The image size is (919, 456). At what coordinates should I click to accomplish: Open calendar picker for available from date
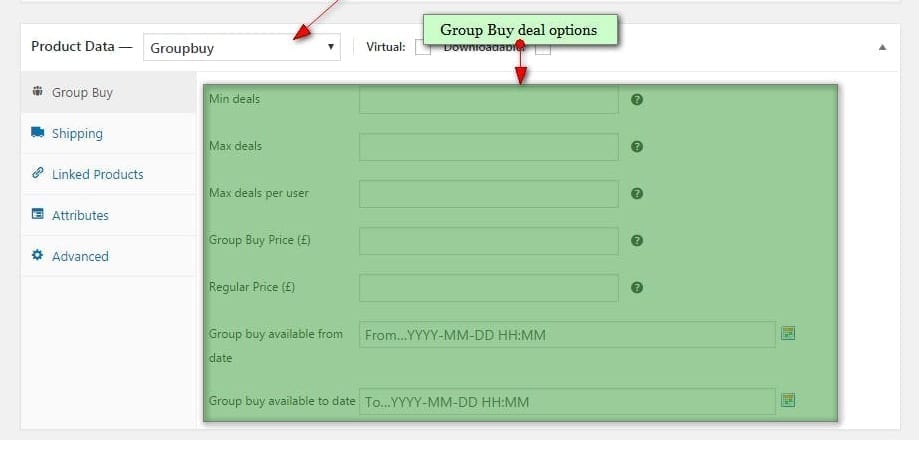(x=788, y=334)
